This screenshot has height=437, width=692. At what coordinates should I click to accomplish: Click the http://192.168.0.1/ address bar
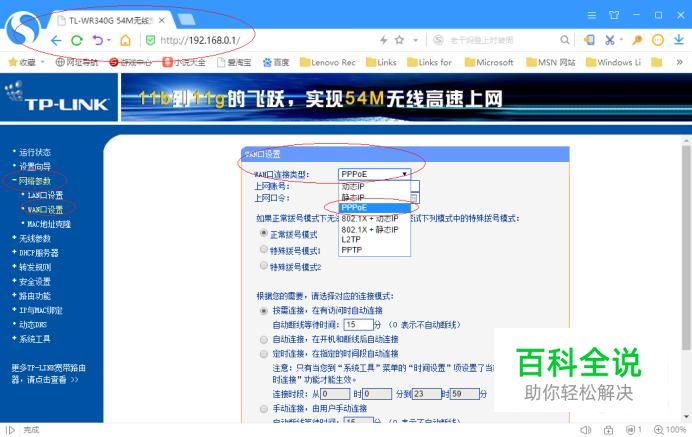click(x=200, y=41)
